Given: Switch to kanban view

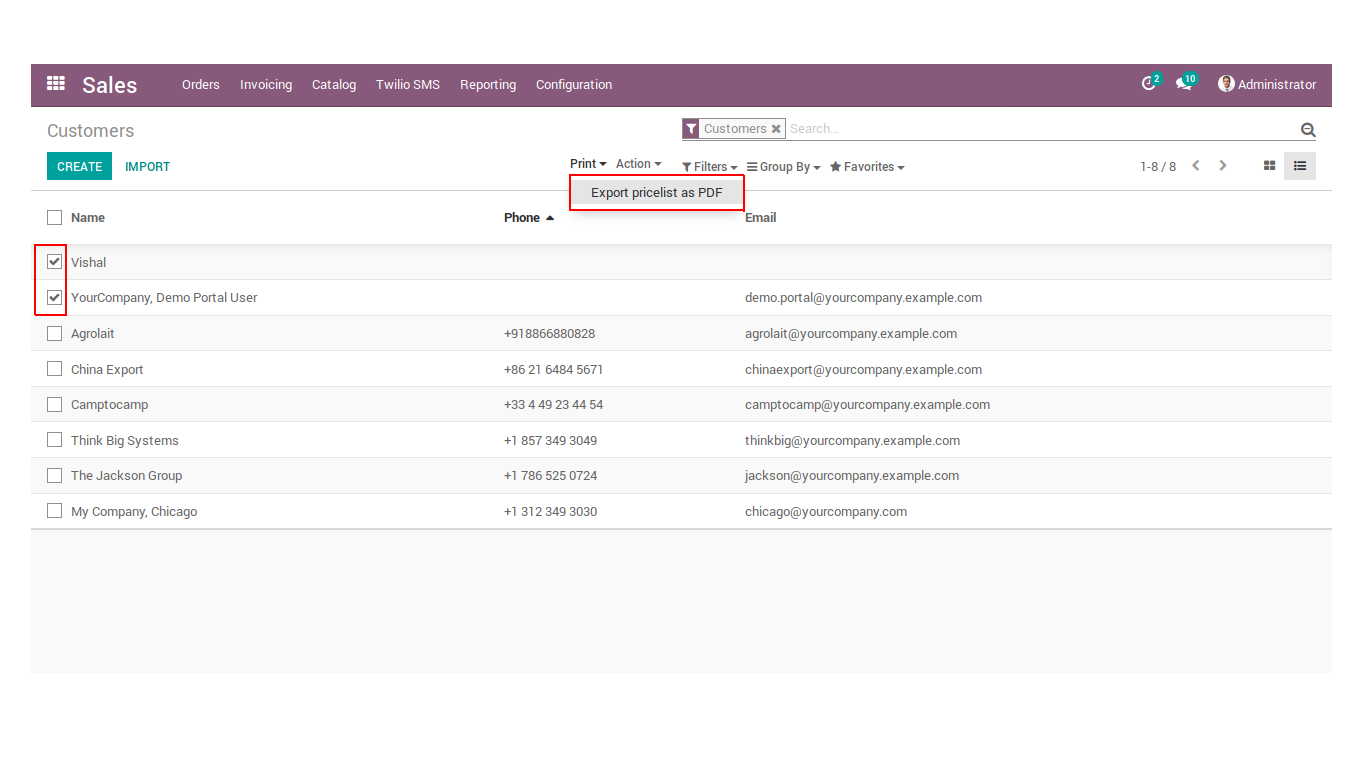Looking at the screenshot, I should click(x=1270, y=166).
